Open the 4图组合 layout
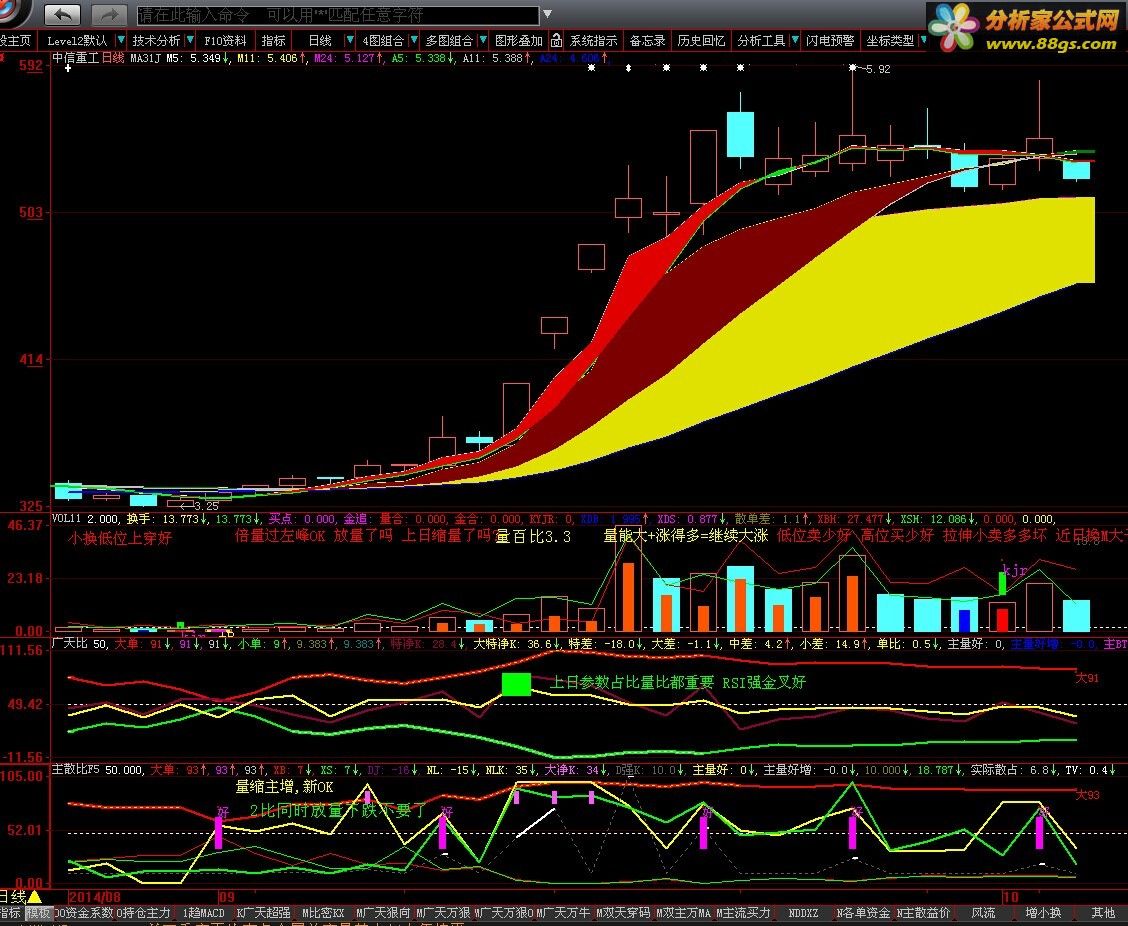Image resolution: width=1128 pixels, height=926 pixels. point(383,41)
